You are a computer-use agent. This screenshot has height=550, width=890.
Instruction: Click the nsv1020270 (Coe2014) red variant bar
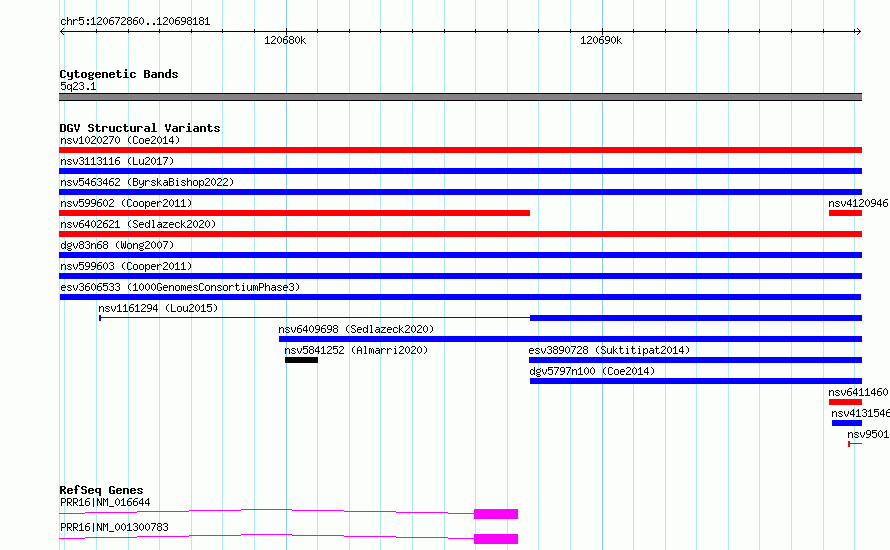point(460,150)
